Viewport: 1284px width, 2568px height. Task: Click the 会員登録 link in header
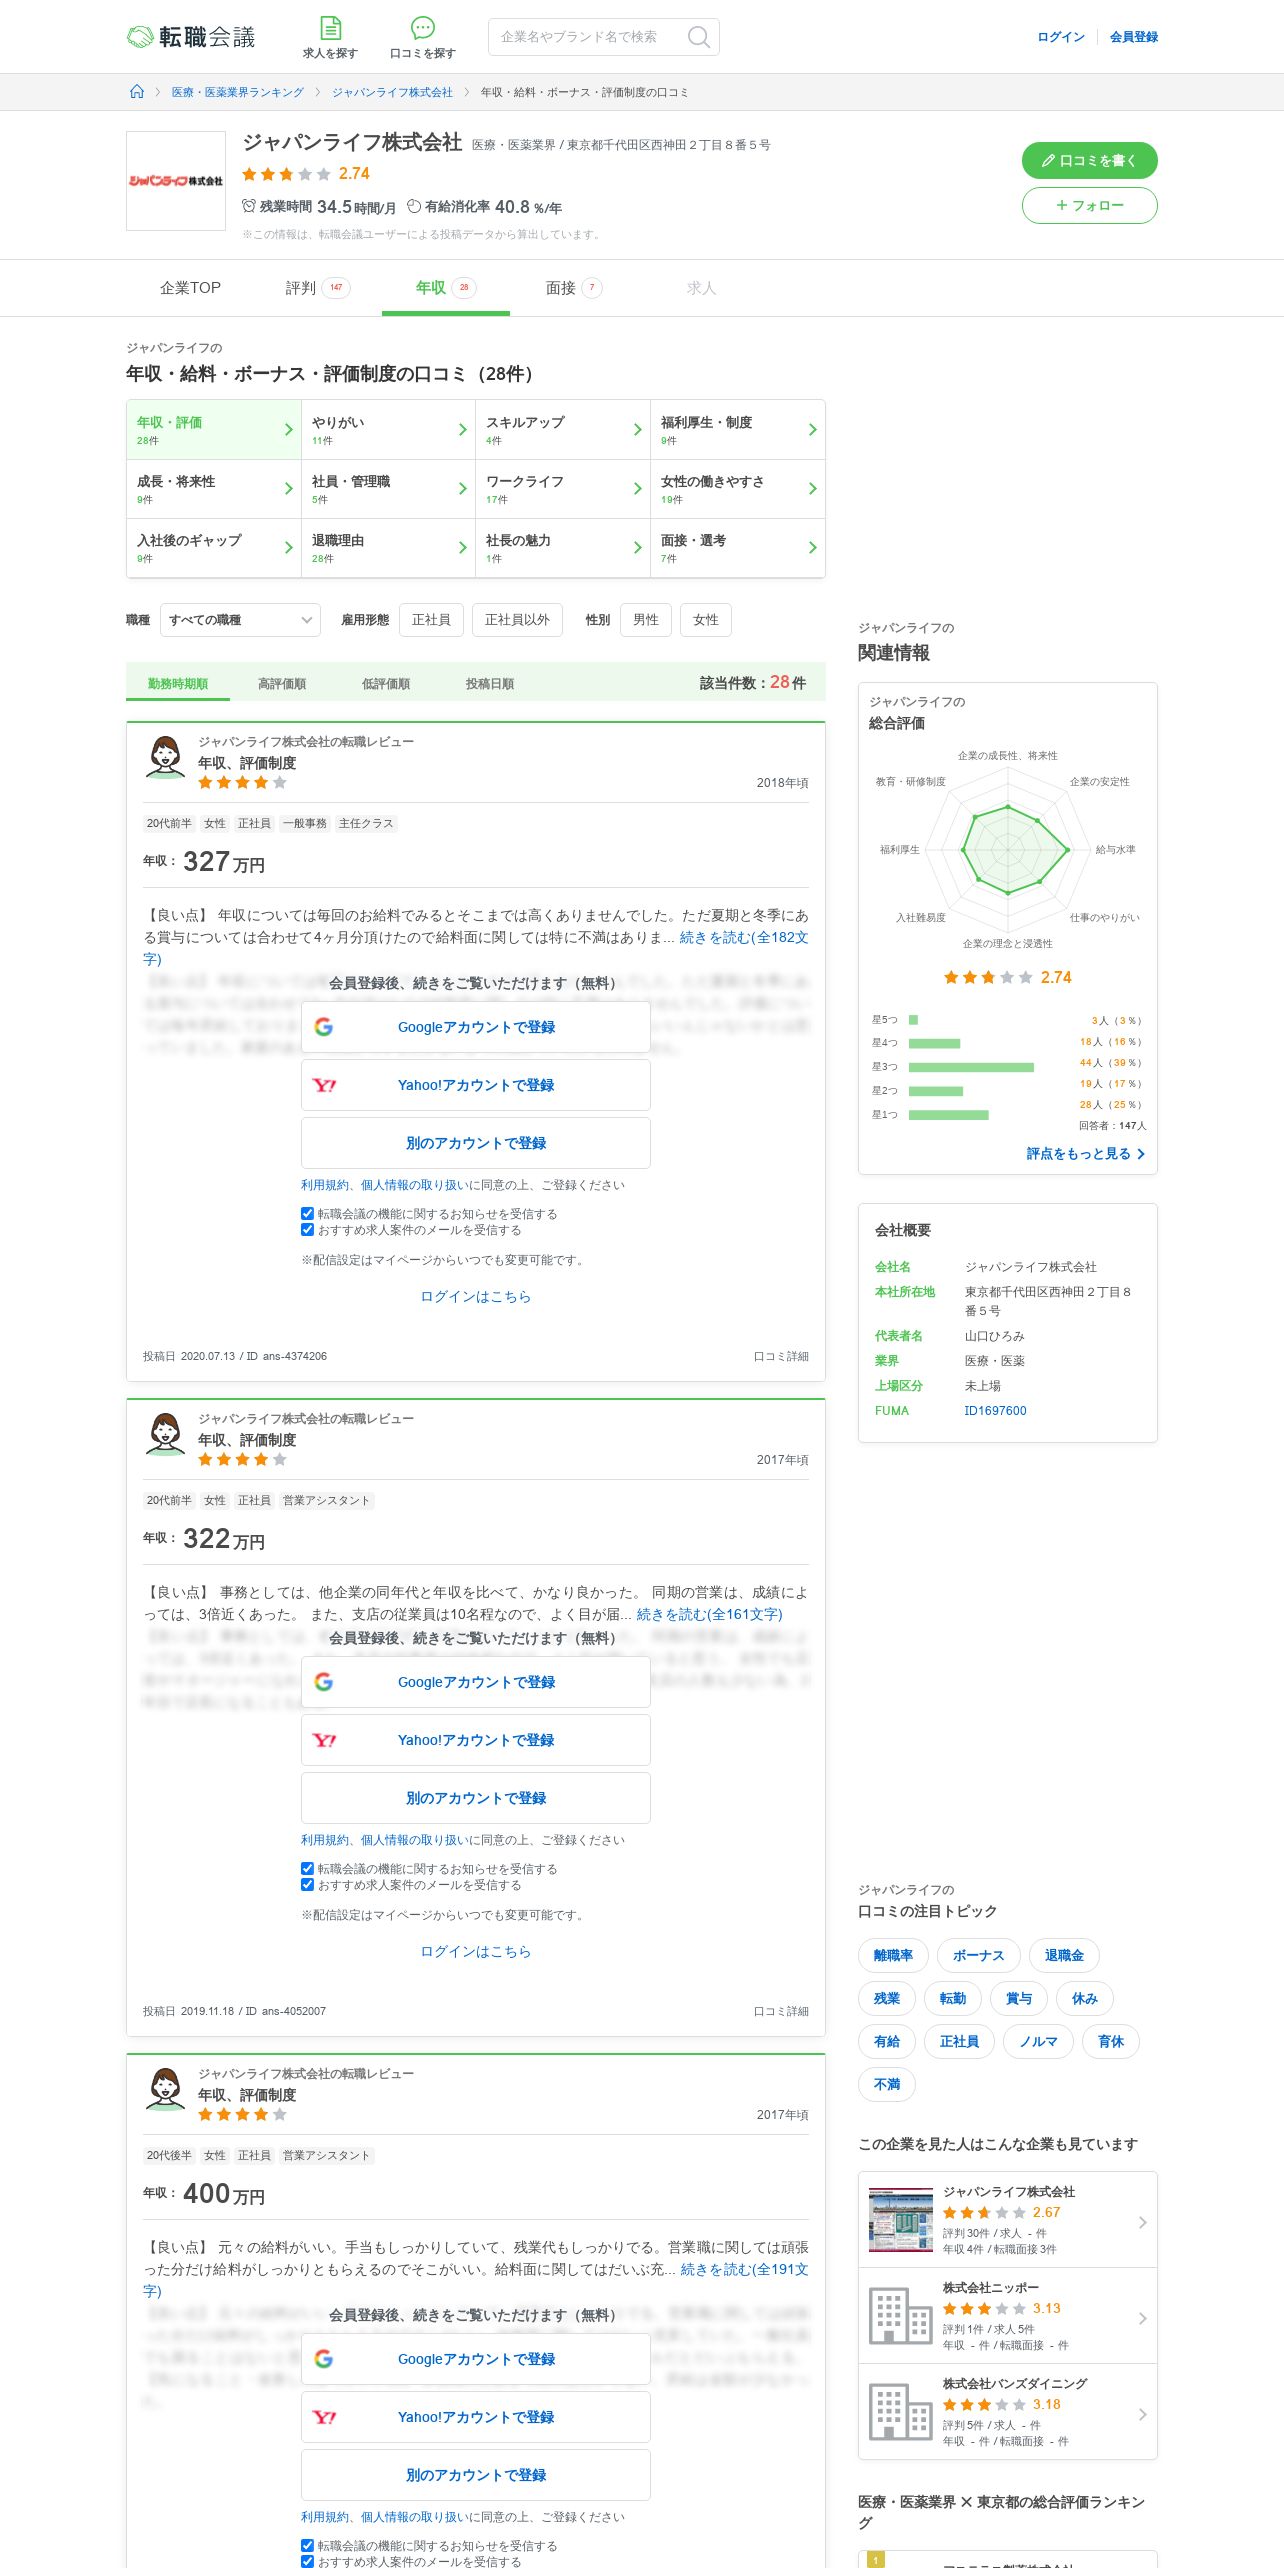click(x=1134, y=37)
